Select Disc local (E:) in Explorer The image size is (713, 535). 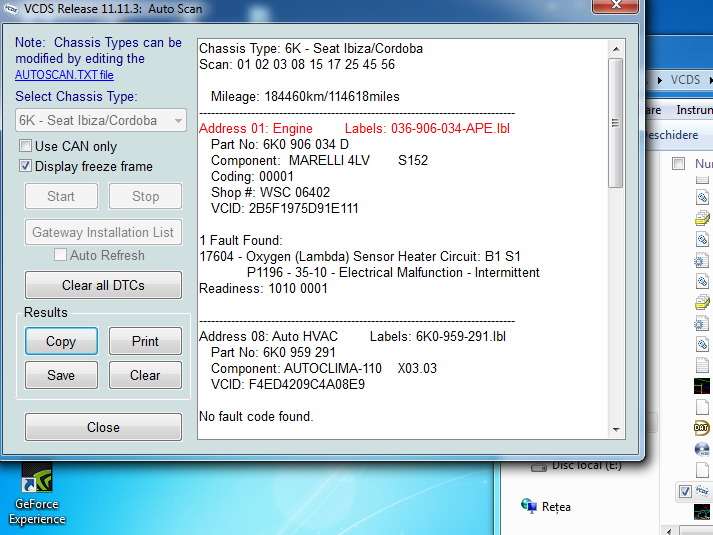577,465
